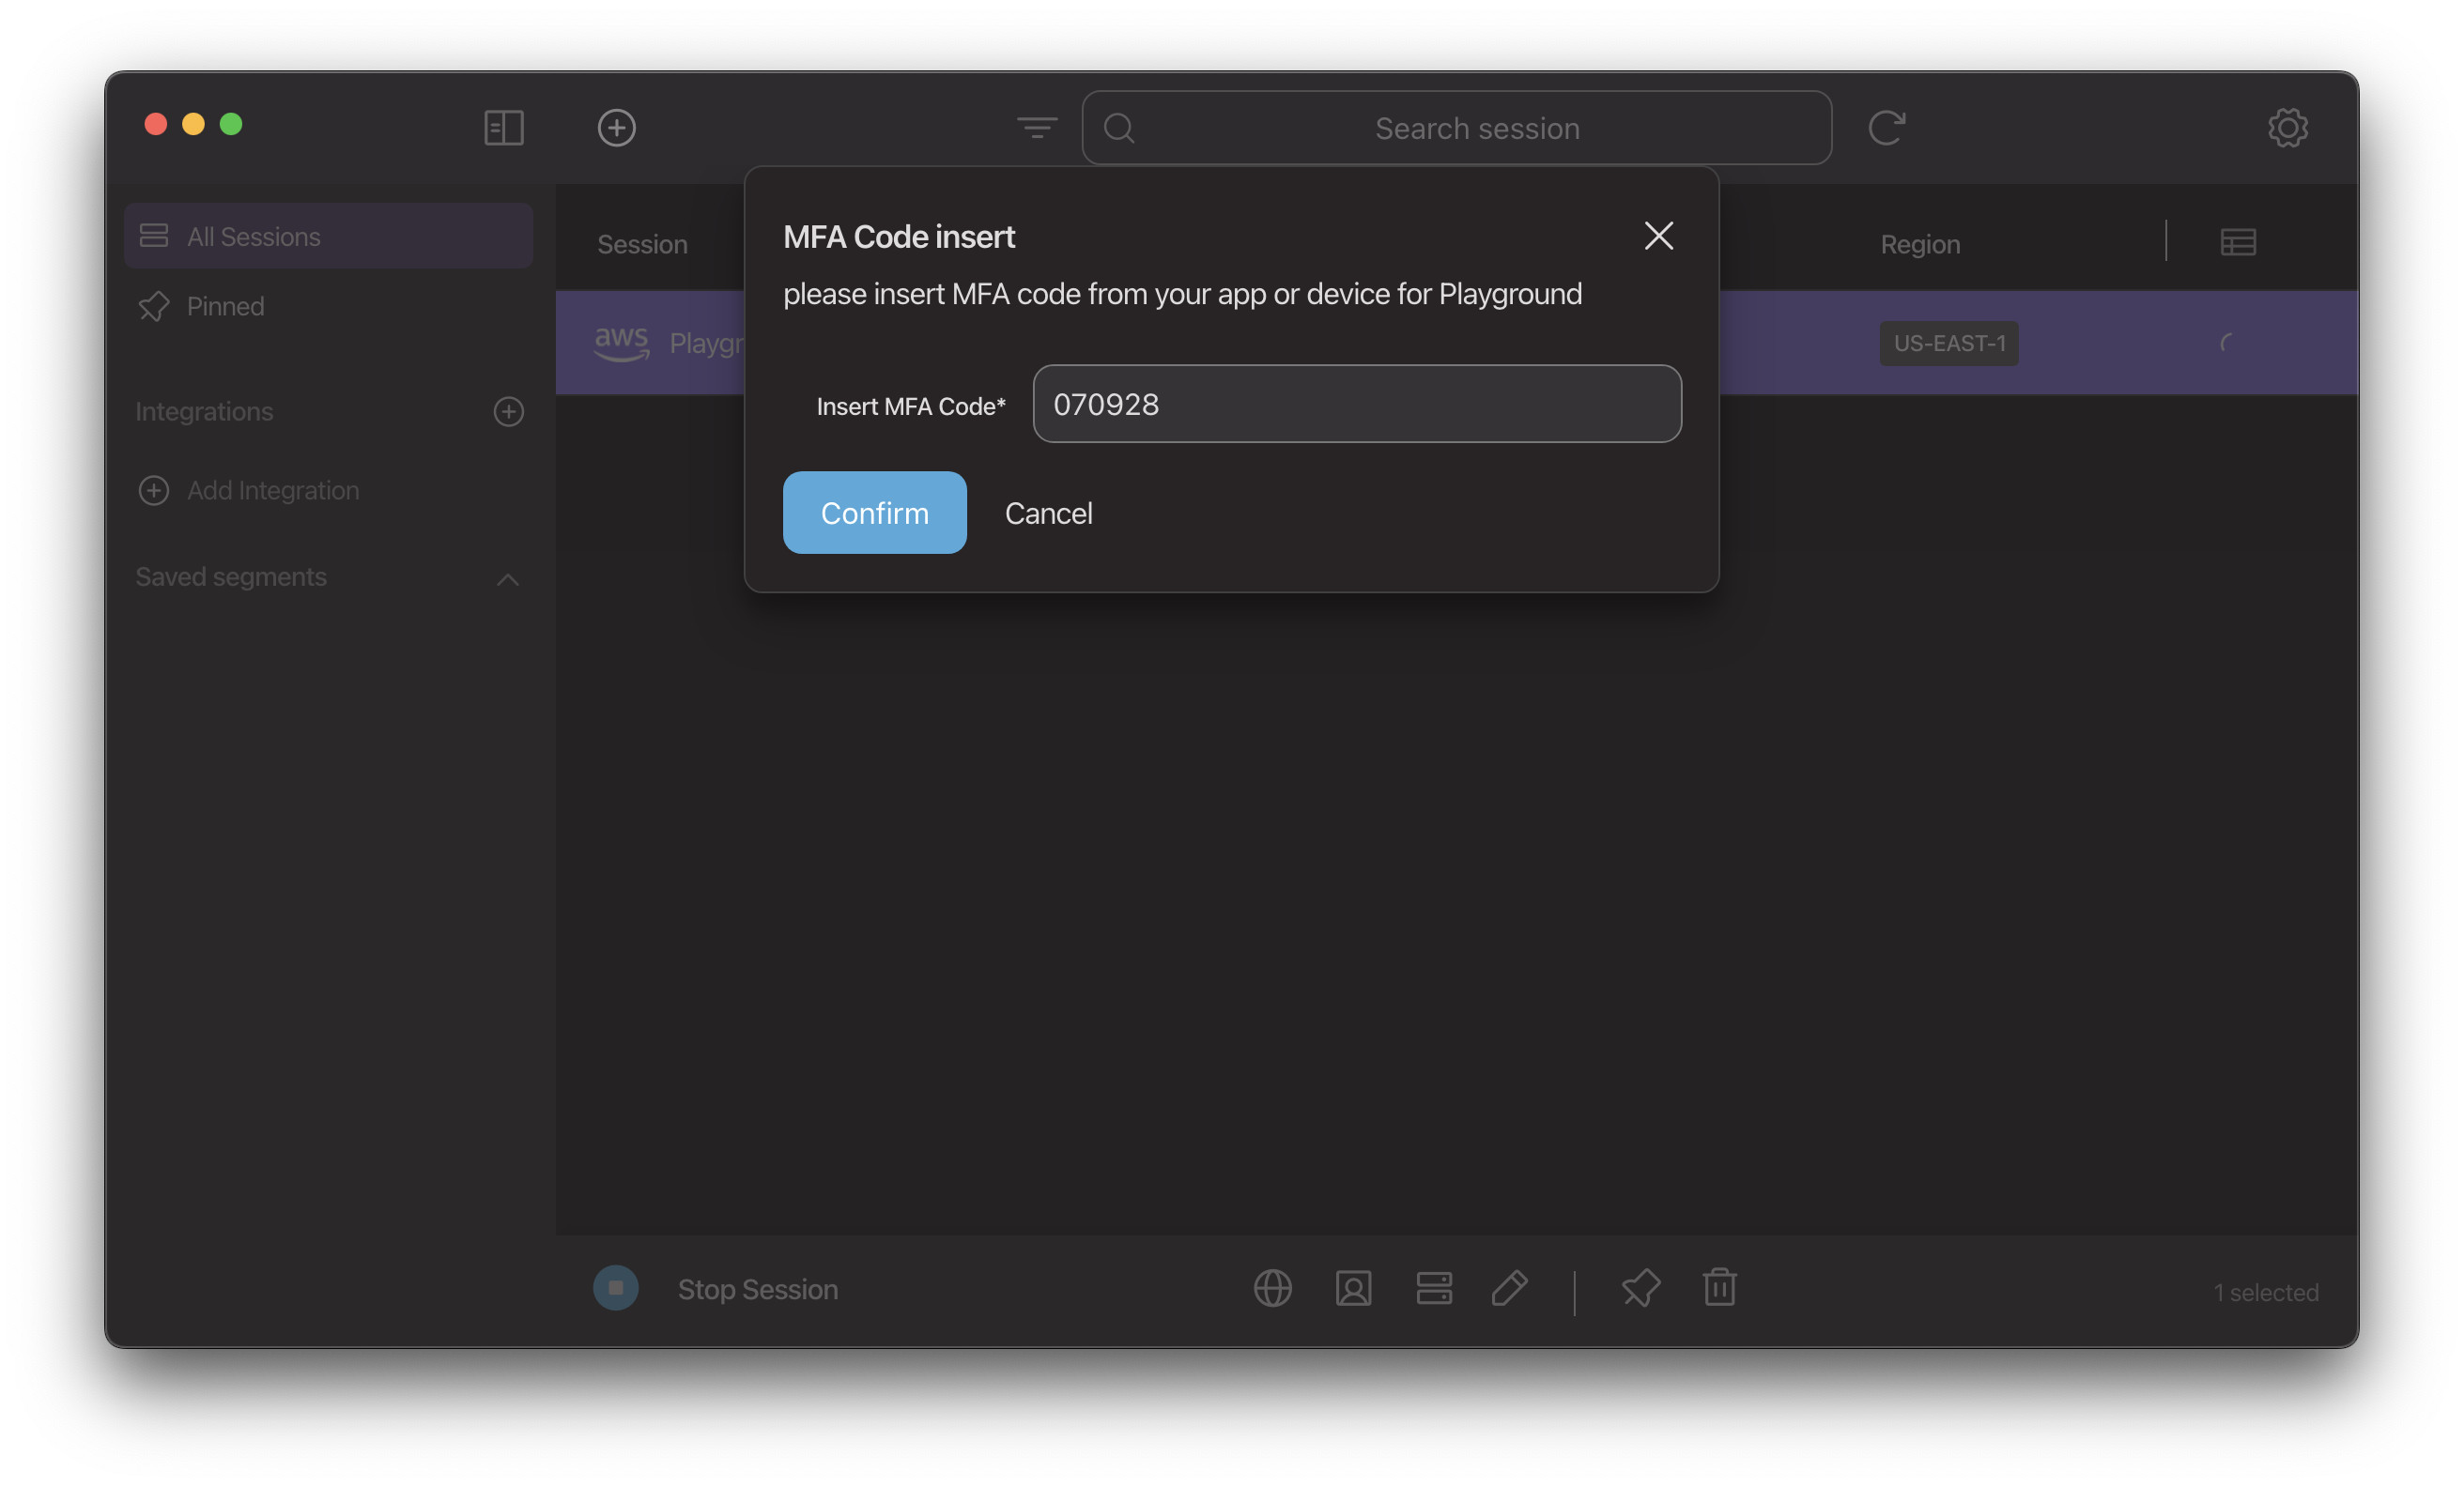Screen dimensions: 2464x1487
Task: Collapse the Saved segments section
Action: [x=507, y=580]
